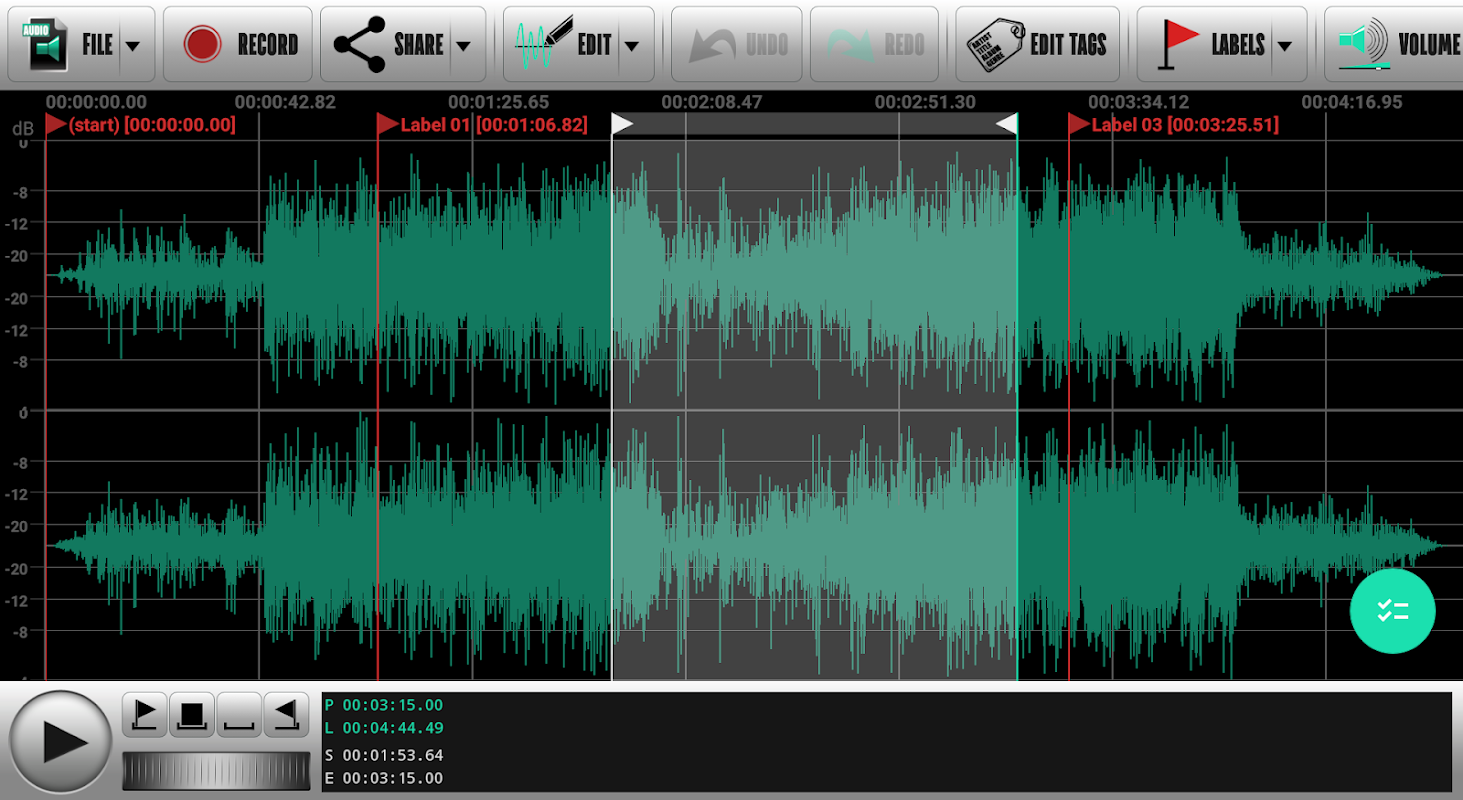Open the Share button
The height and width of the screenshot is (800, 1463).
coord(403,44)
